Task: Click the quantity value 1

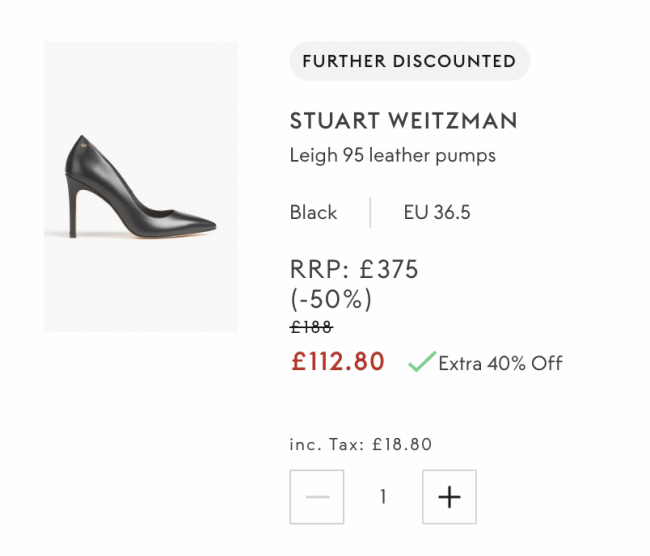Action: (x=383, y=497)
